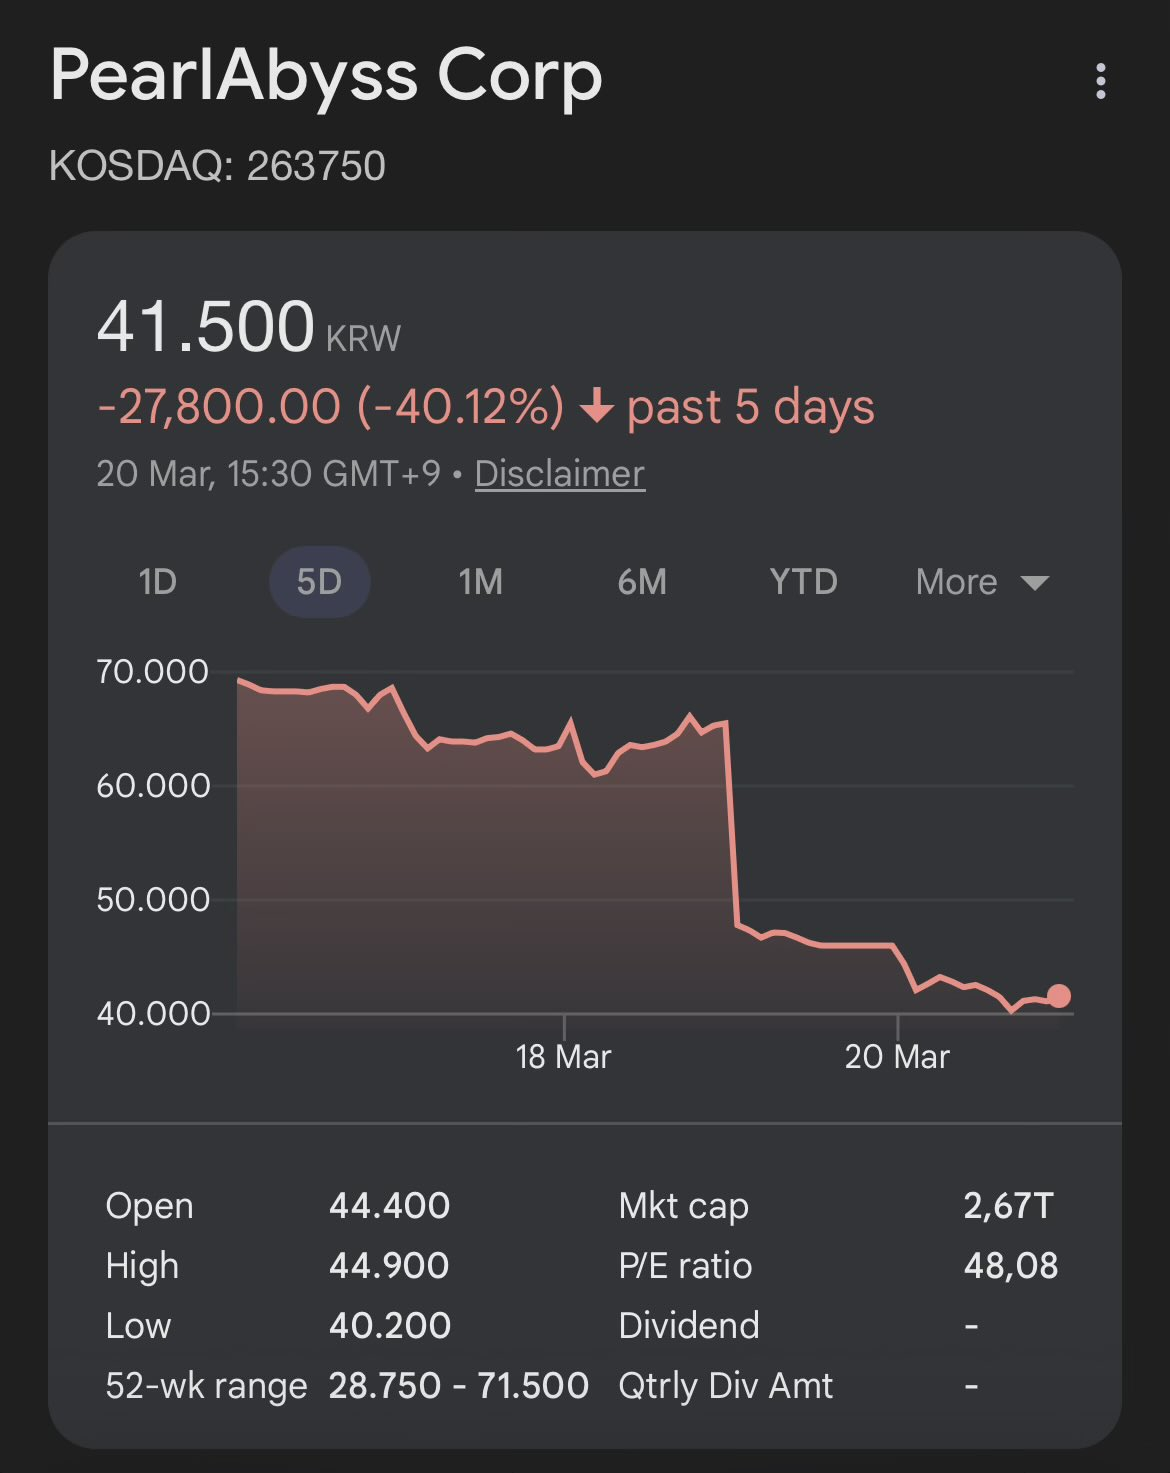The width and height of the screenshot is (1170, 1473).
Task: Expand the More time ranges dropdown
Action: (982, 582)
